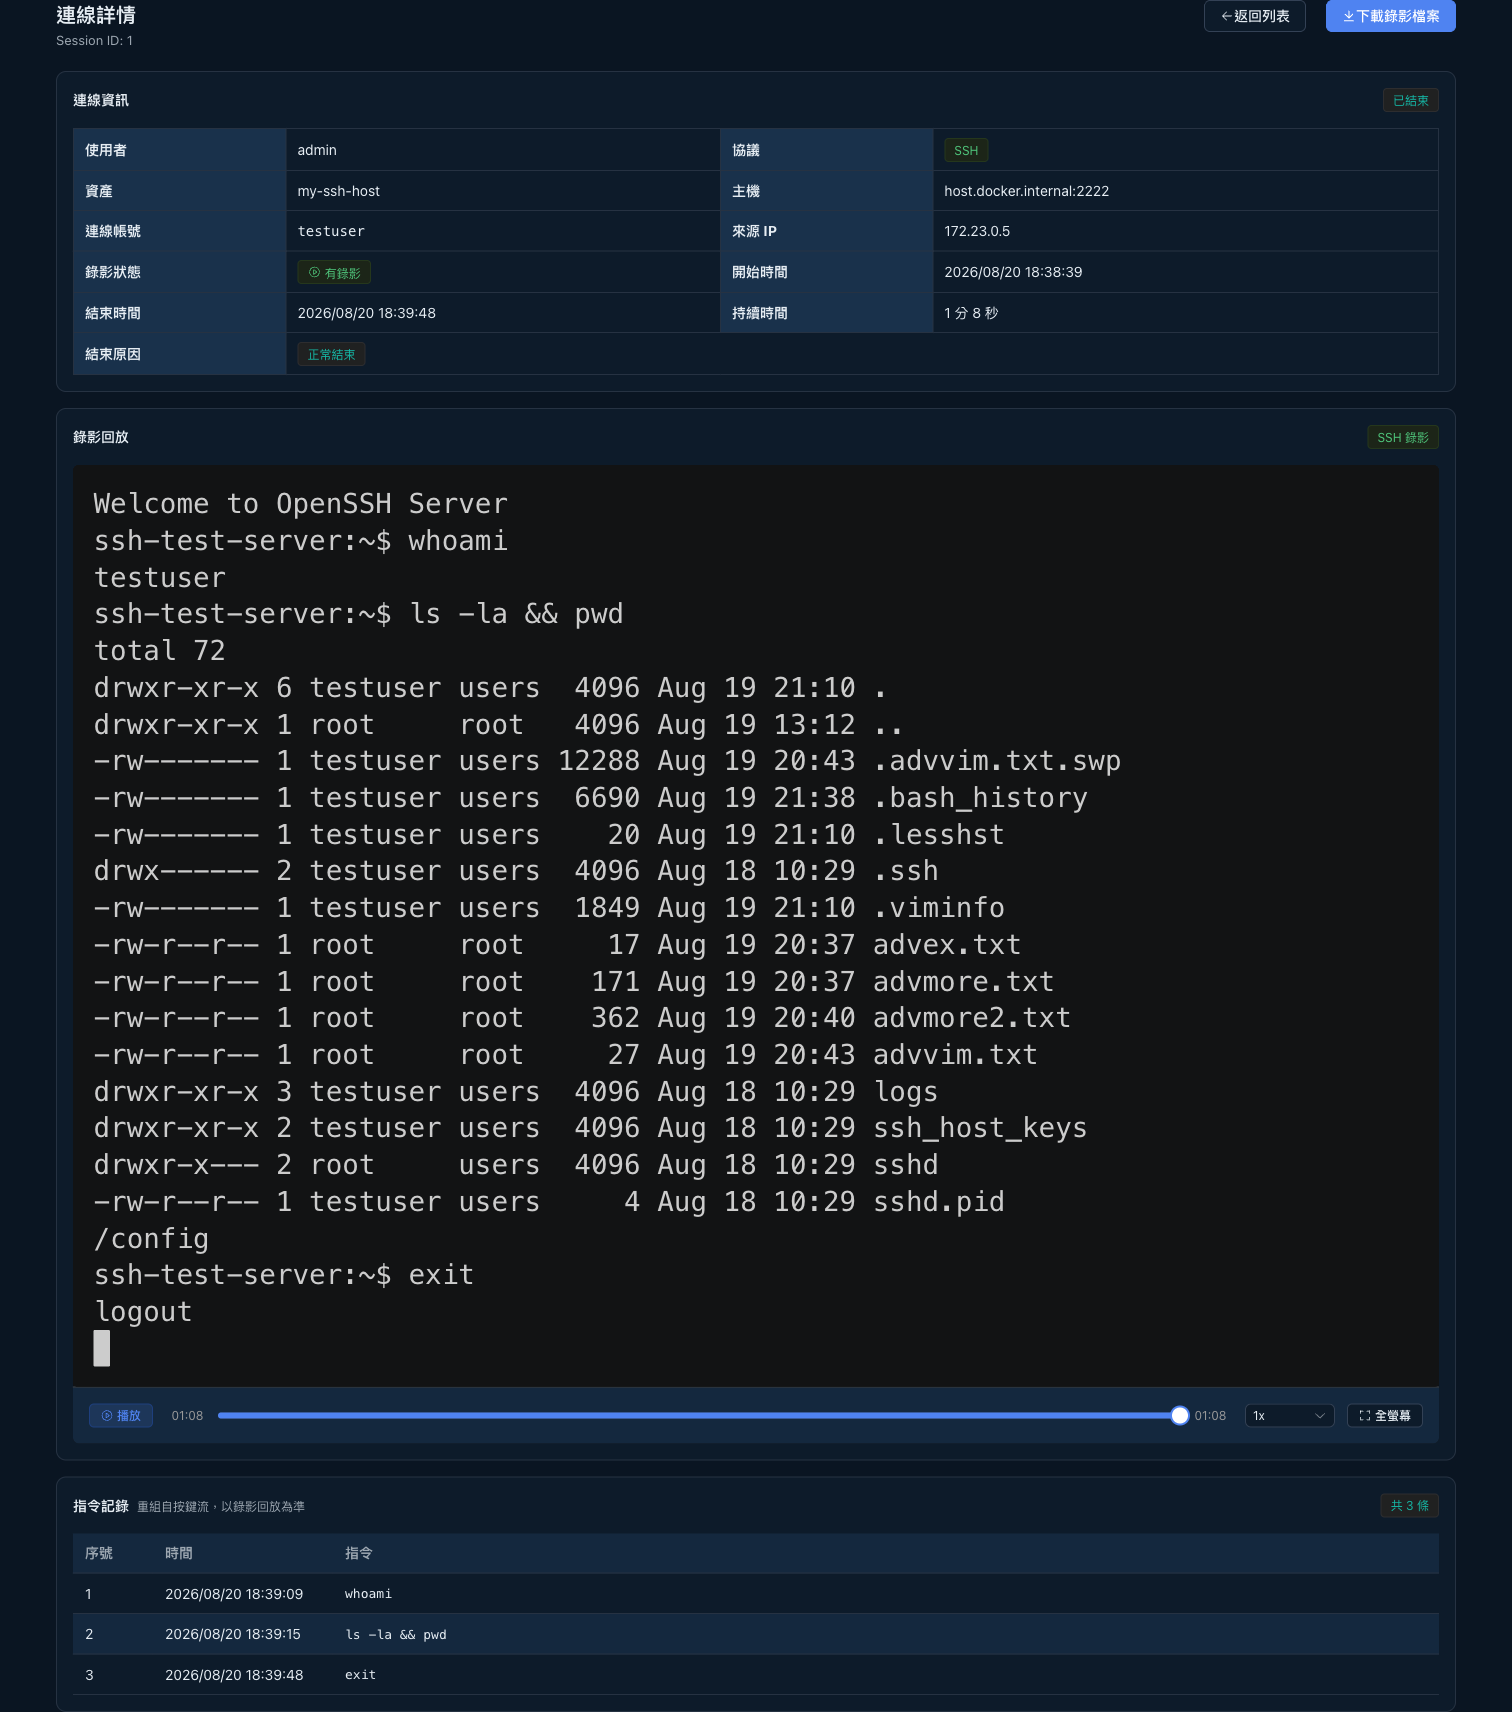1512x1712 pixels.
Task: Click the .viminfo line in terminal
Action: (549, 908)
